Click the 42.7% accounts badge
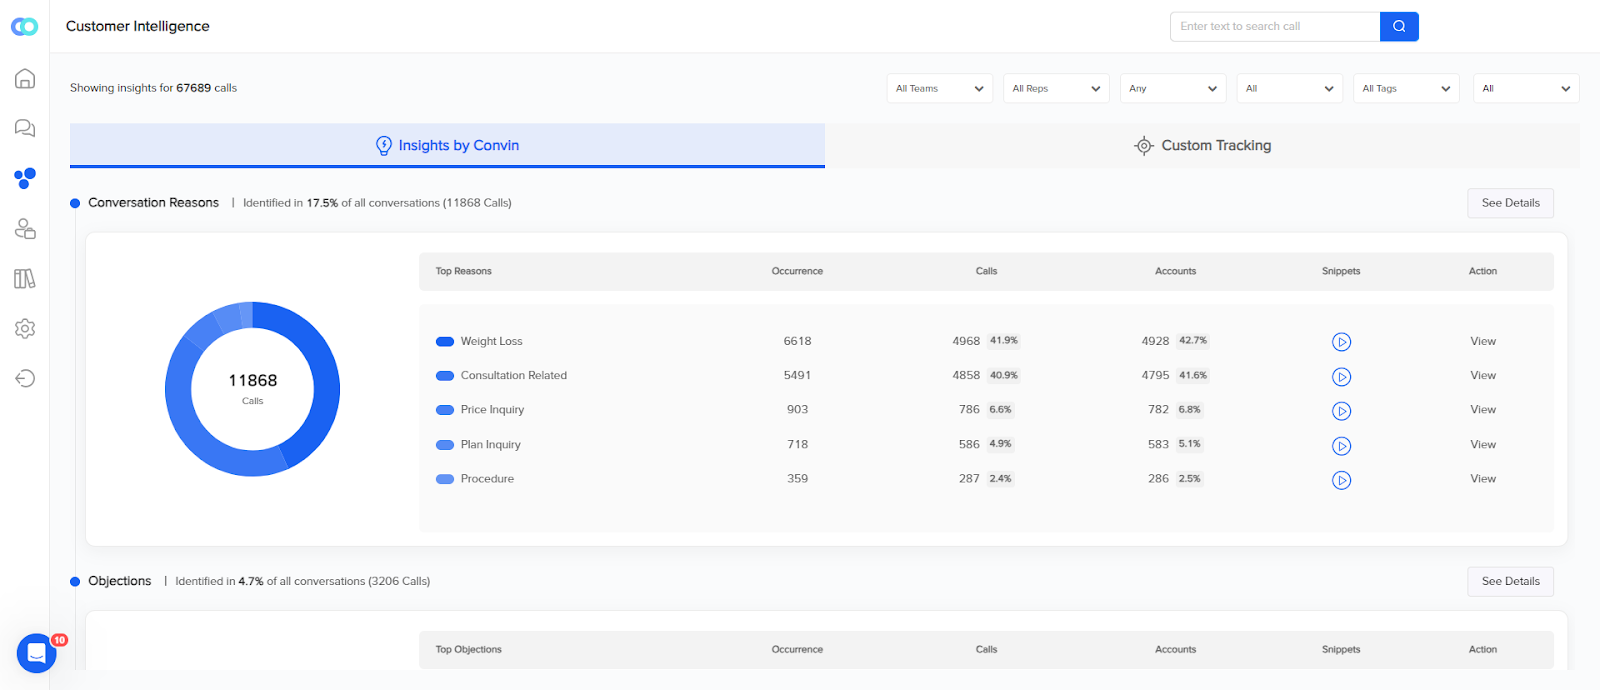The image size is (1600, 690). pyautogui.click(x=1192, y=340)
